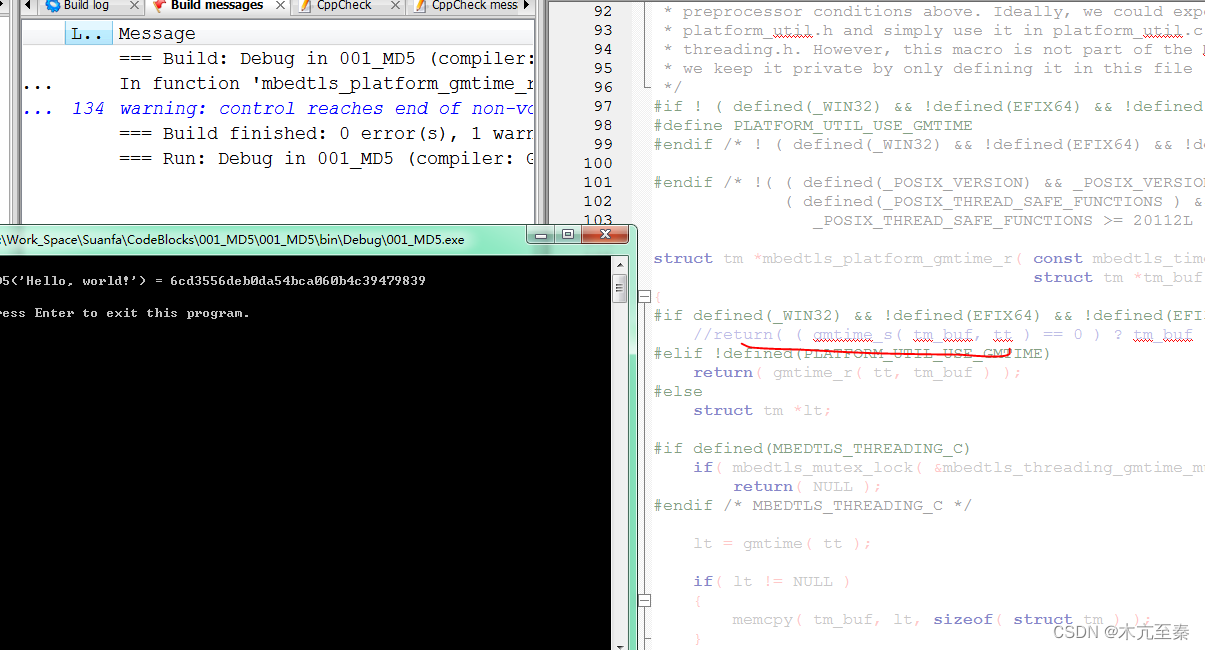Click the pencil icon on CppCheck mess tab

coord(418,6)
